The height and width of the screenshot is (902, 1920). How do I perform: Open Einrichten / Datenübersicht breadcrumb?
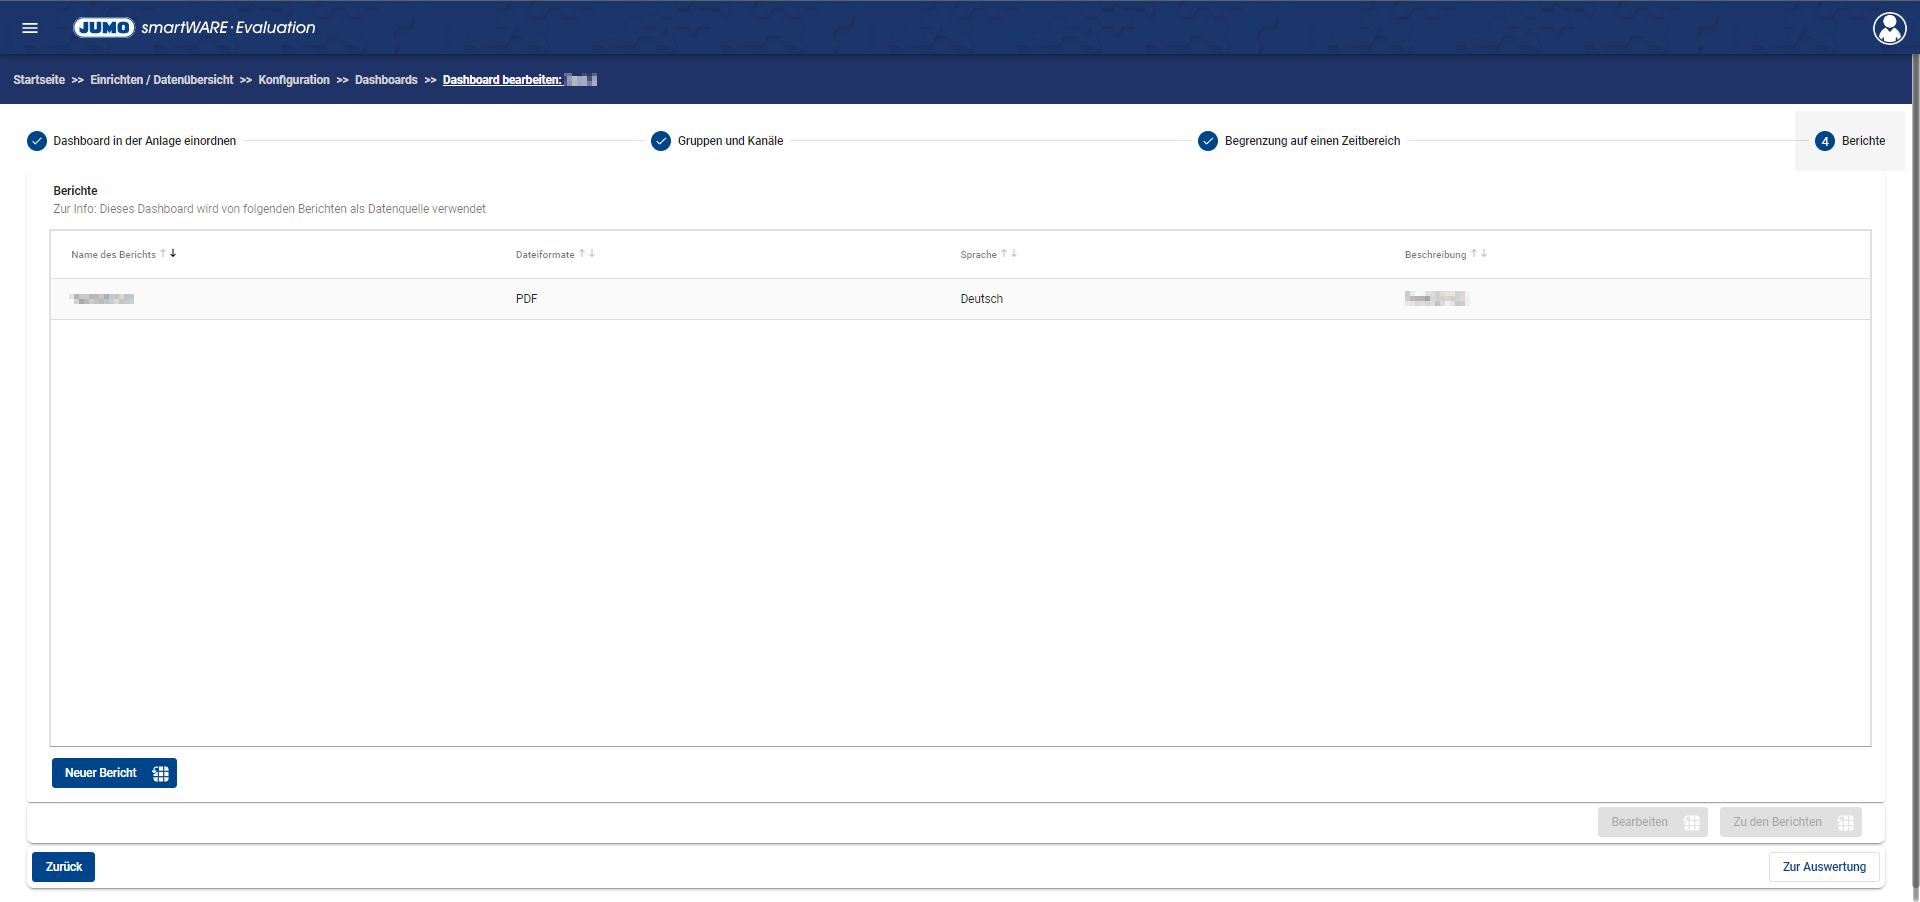(161, 80)
